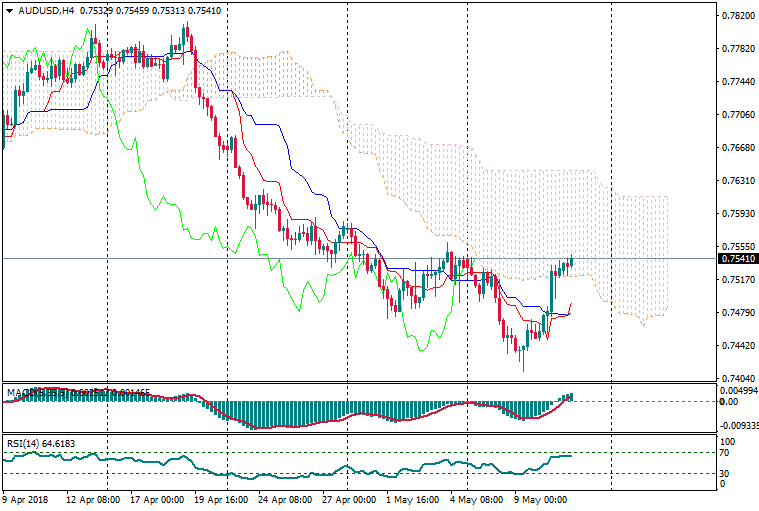Click the 17 Apr 00:00 time label
The width and height of the screenshot is (759, 511).
157,498
